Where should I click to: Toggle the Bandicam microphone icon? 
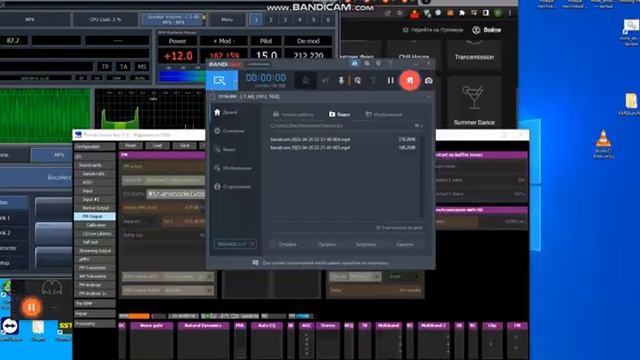coord(341,81)
